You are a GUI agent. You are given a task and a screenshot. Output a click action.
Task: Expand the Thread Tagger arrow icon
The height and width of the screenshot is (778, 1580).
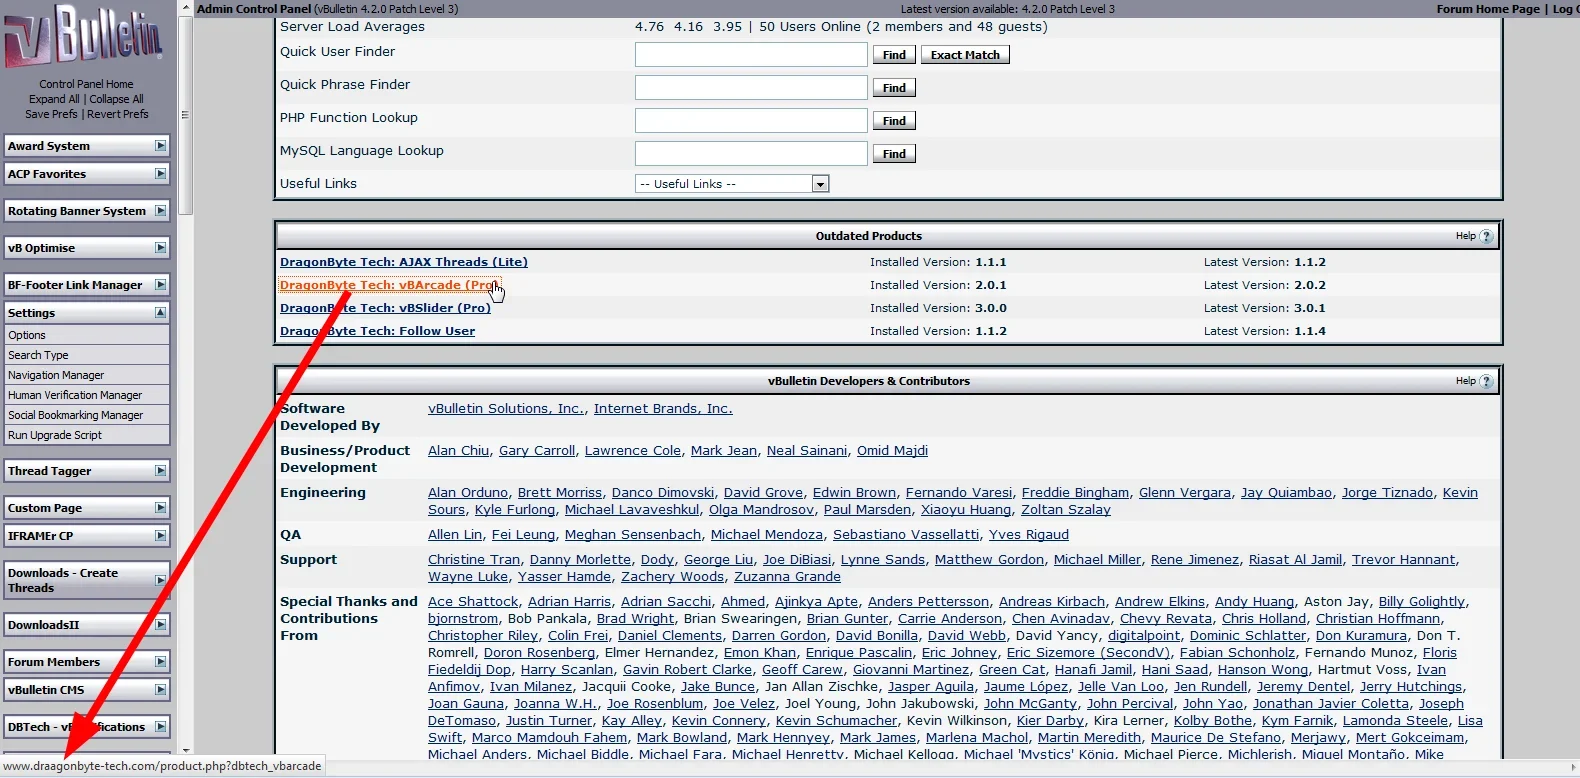[160, 471]
